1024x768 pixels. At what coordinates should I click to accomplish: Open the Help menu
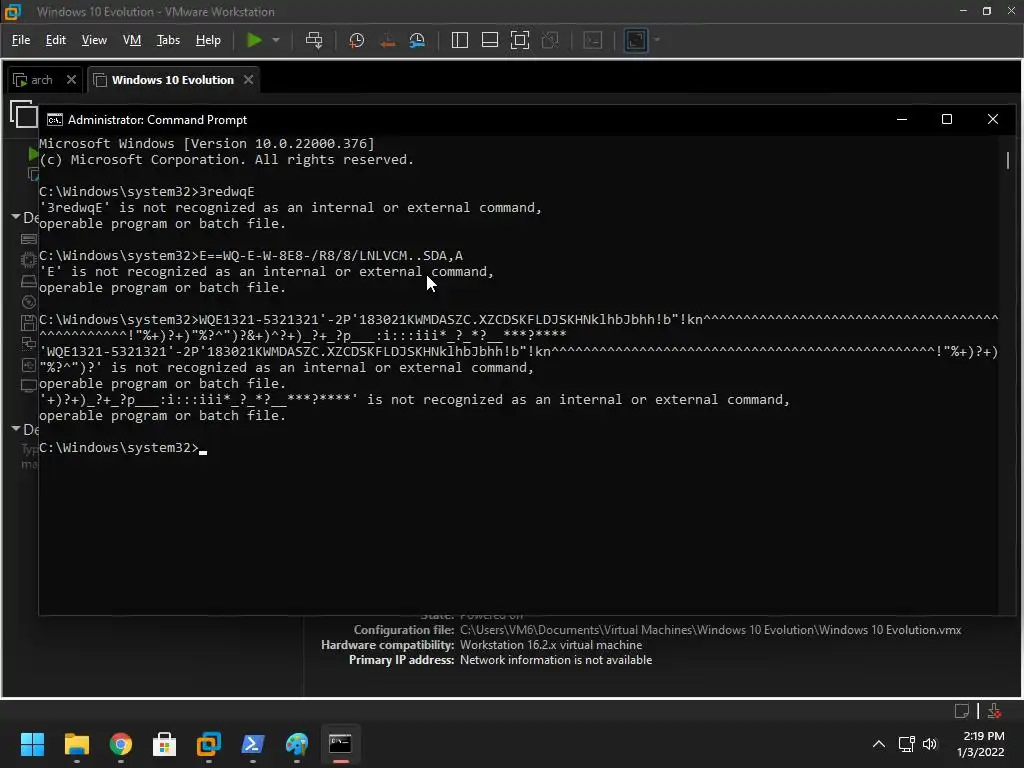coord(208,40)
